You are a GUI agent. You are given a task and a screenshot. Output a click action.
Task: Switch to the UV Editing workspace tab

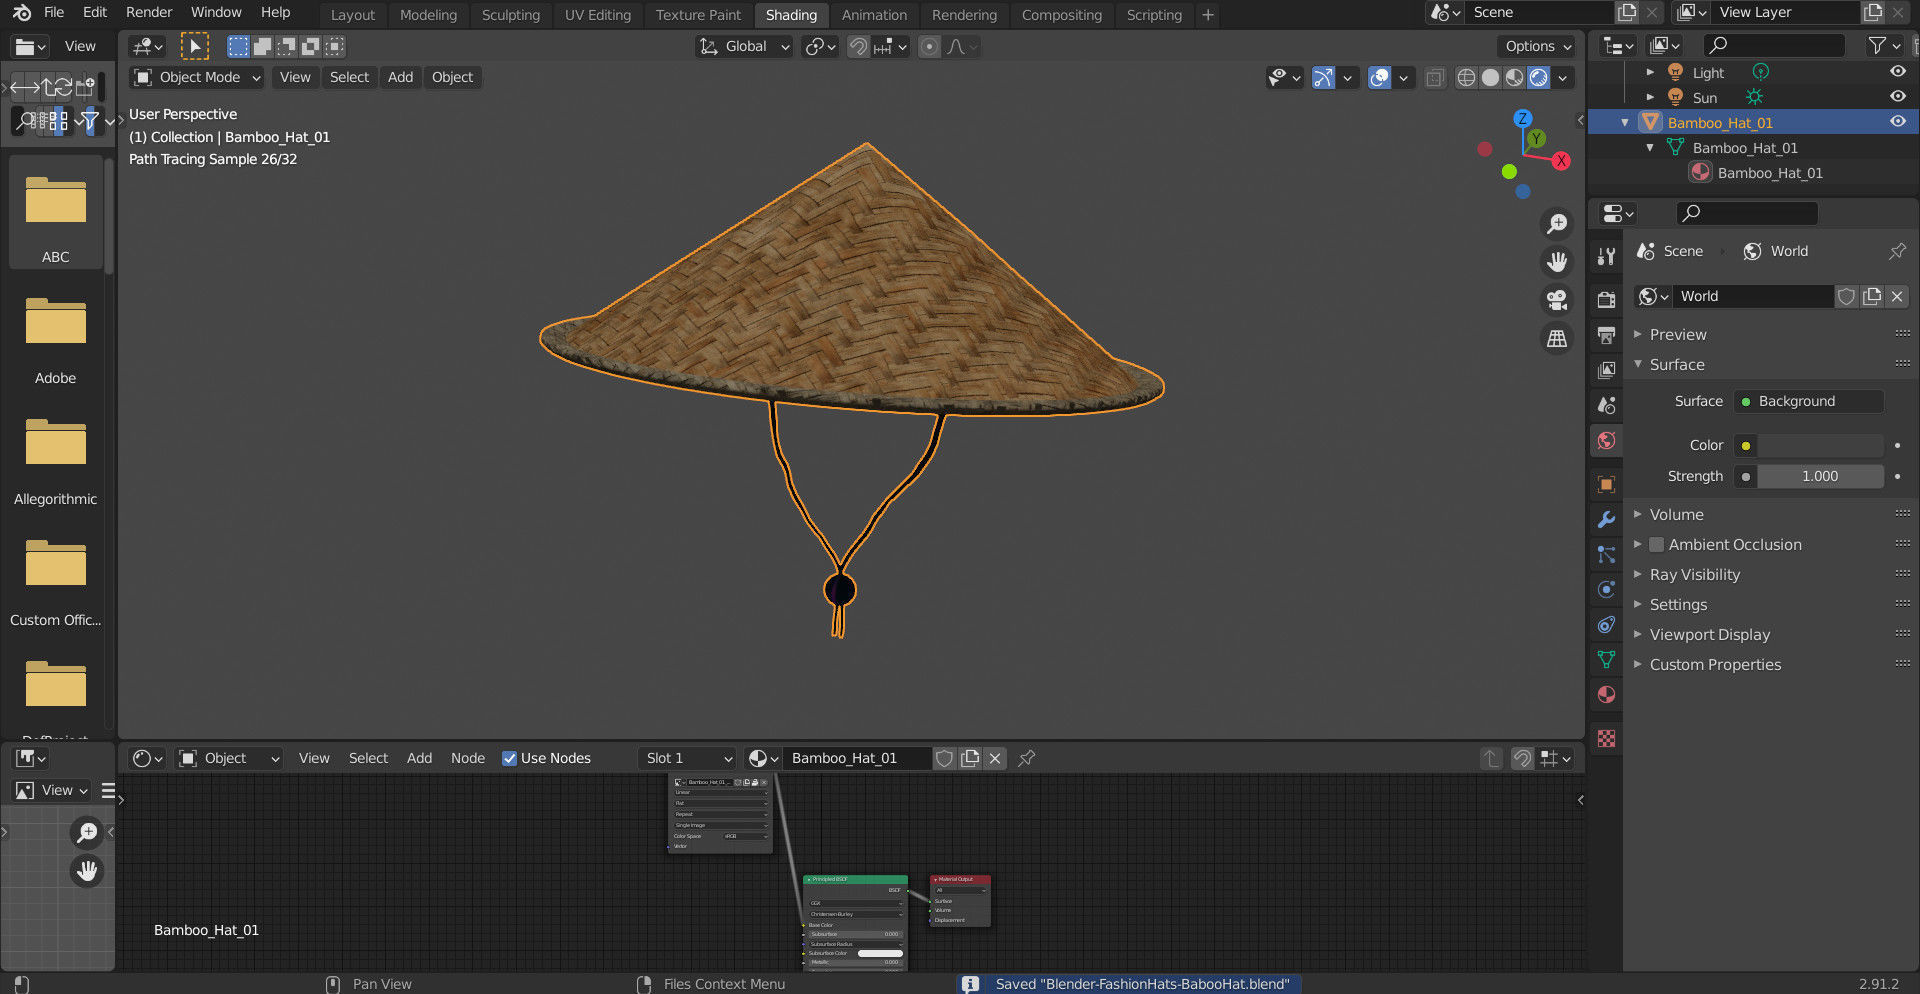(x=598, y=15)
